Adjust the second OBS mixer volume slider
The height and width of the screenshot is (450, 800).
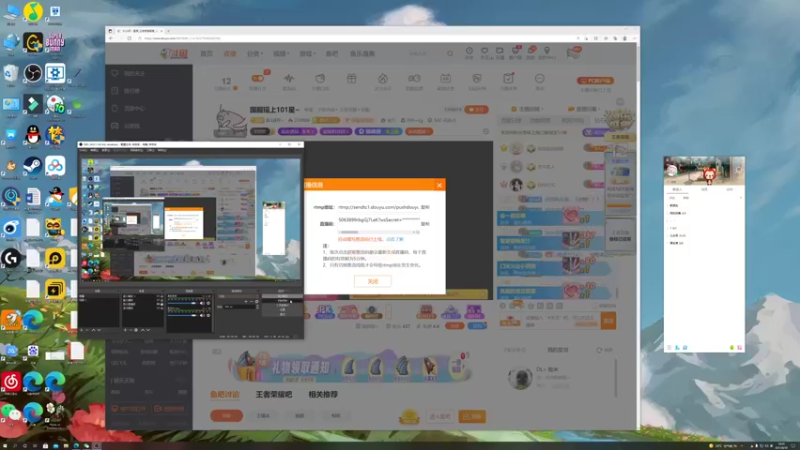coord(182,315)
